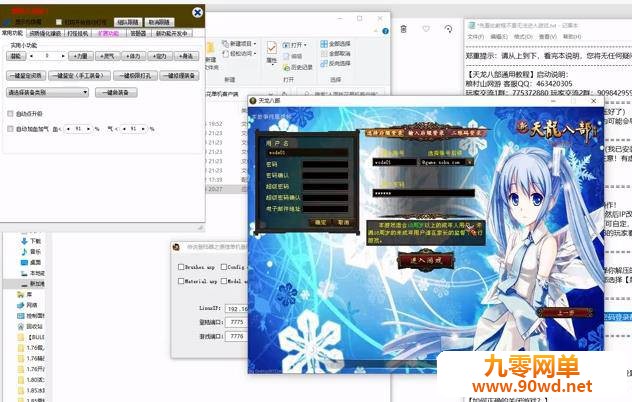Open the 格式(O) menu in Notepad
Viewport: 632px width, 402px height.
(523, 37)
